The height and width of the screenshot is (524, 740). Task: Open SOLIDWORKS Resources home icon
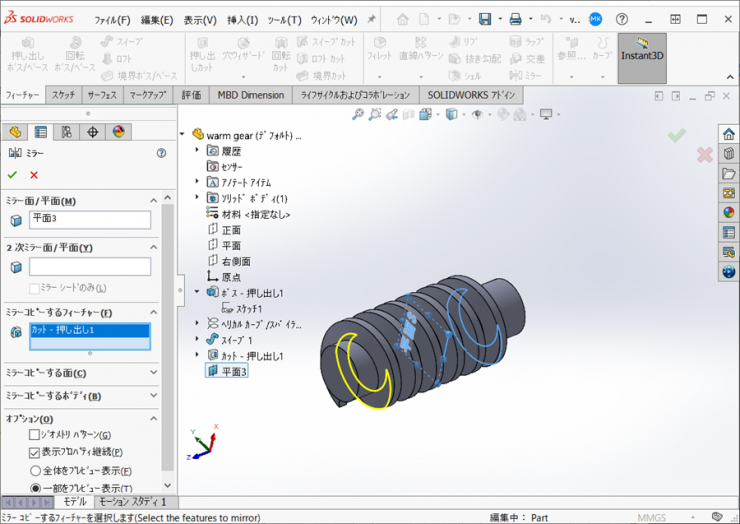[729, 135]
